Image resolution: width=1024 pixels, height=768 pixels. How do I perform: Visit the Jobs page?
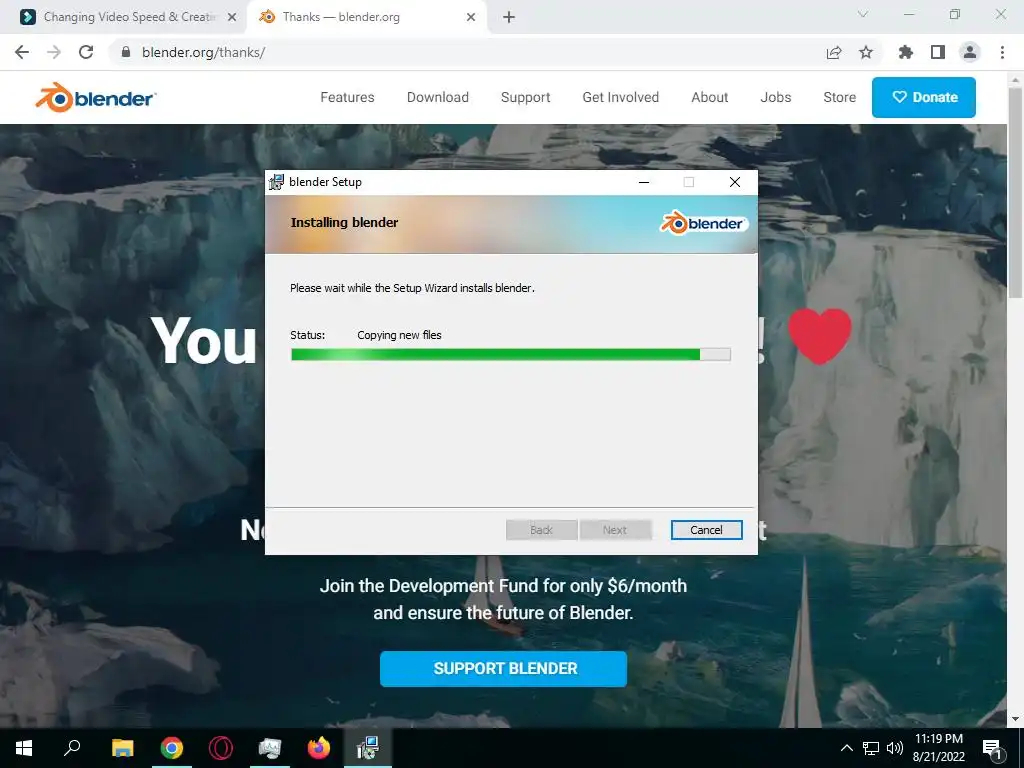[776, 97]
